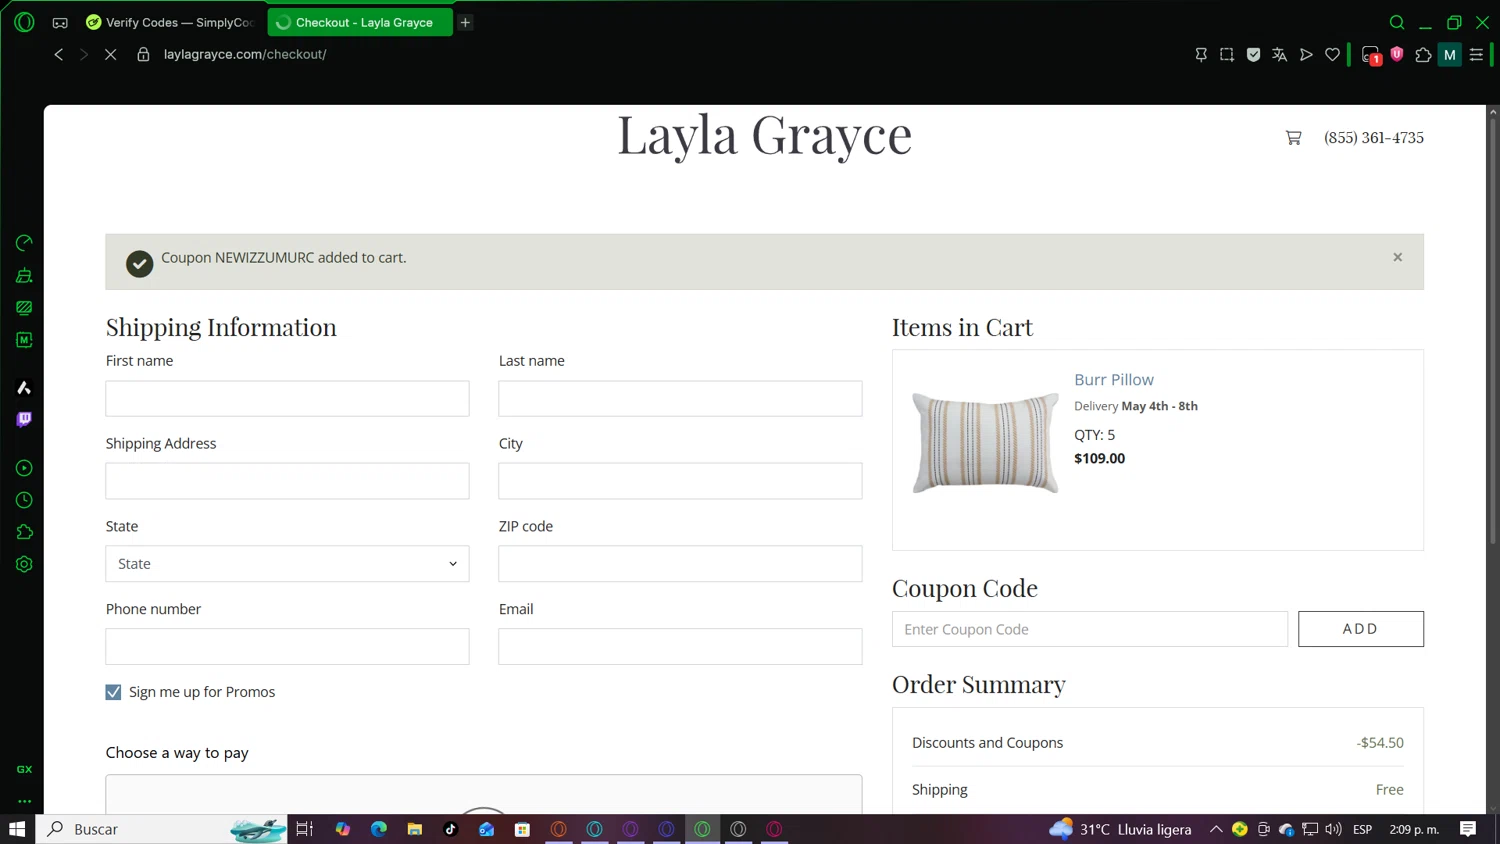Click the play/send flow icon in toolbar

coord(1306,55)
